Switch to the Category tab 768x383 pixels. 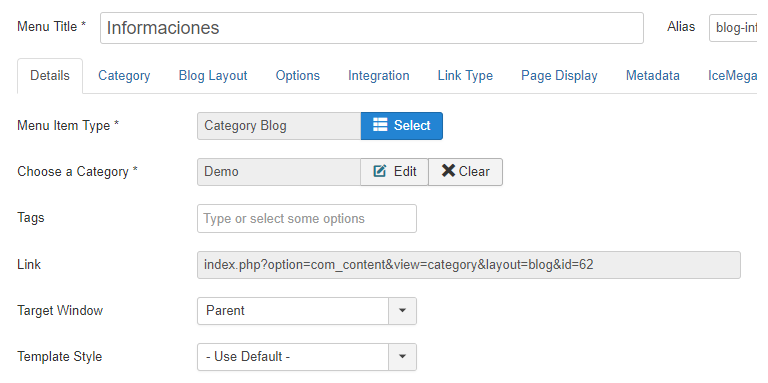click(x=124, y=76)
